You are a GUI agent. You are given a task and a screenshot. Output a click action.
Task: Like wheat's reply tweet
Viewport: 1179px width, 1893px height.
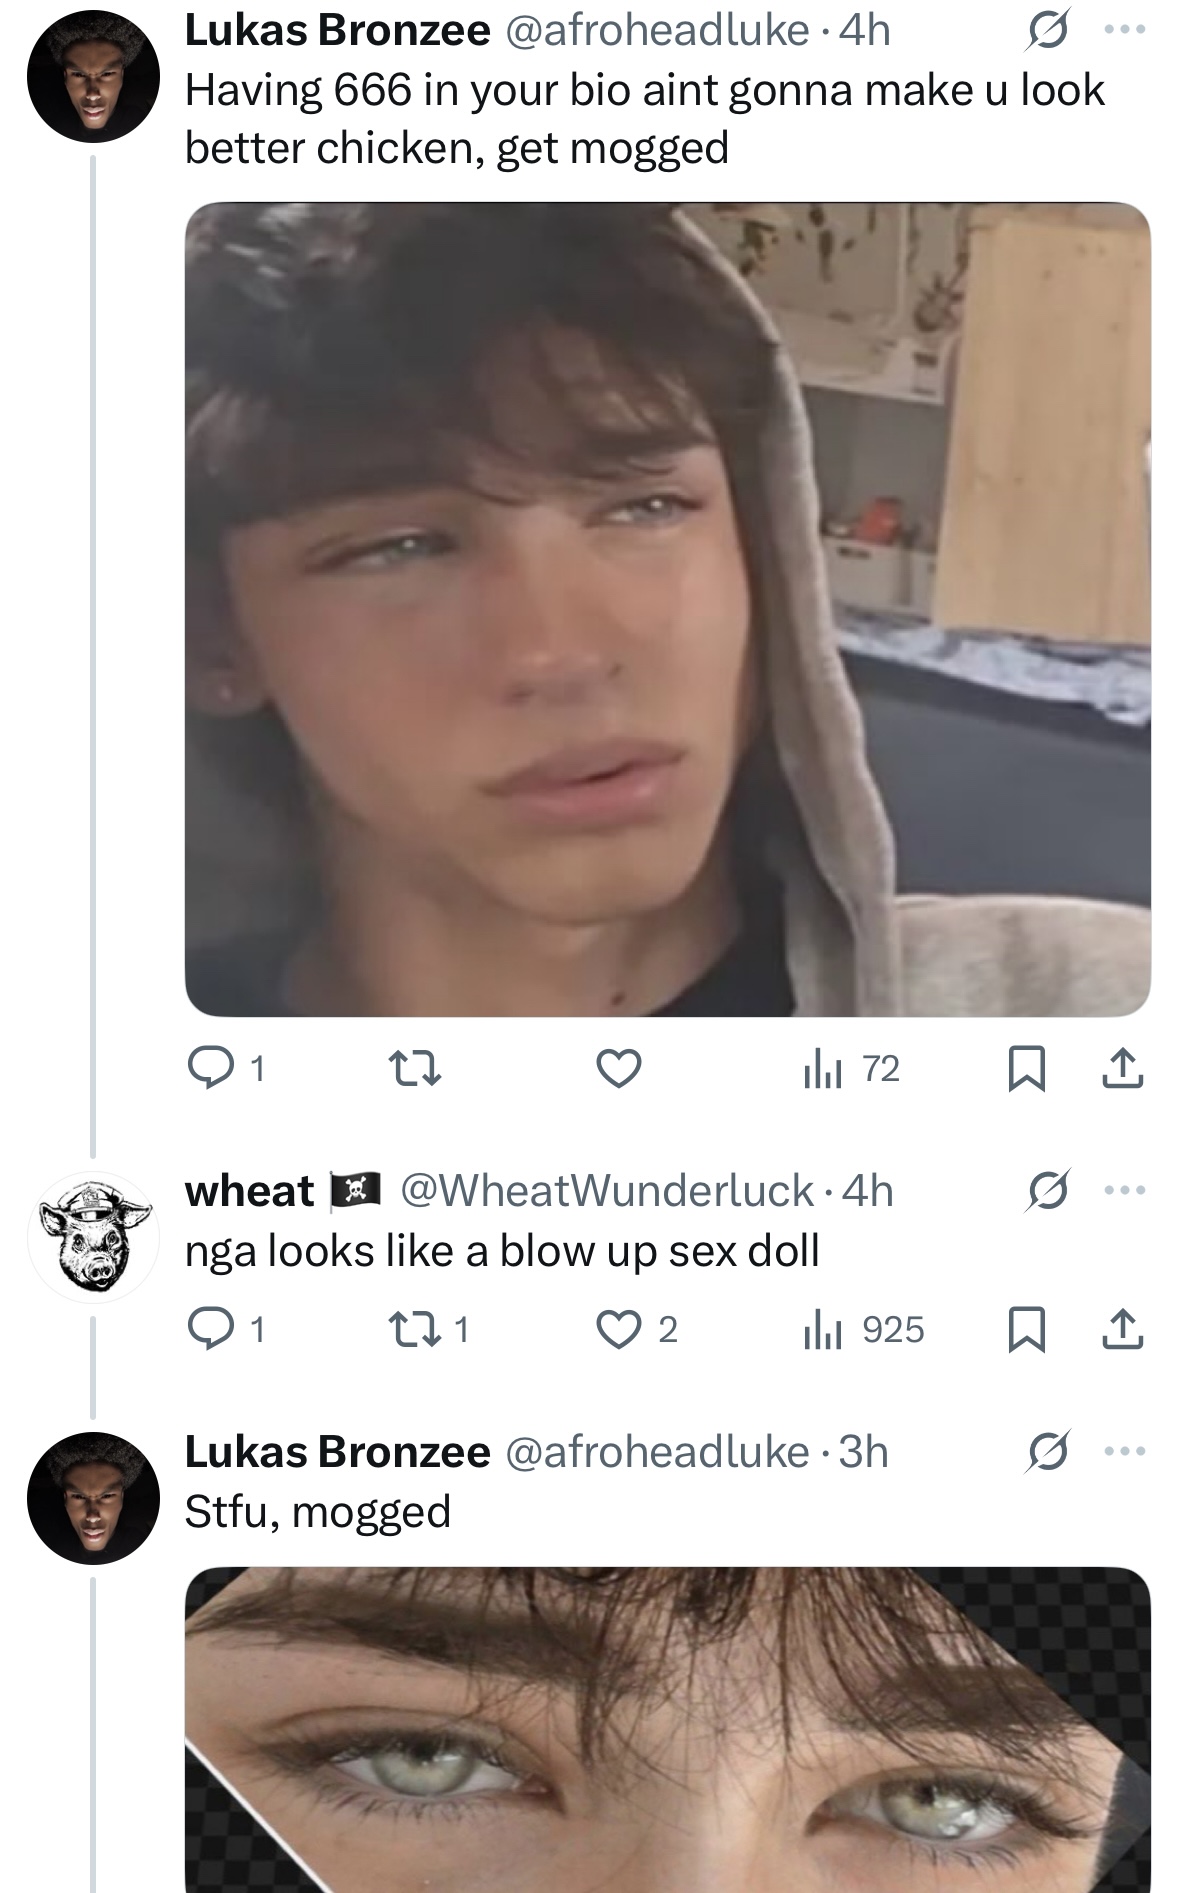(618, 1330)
